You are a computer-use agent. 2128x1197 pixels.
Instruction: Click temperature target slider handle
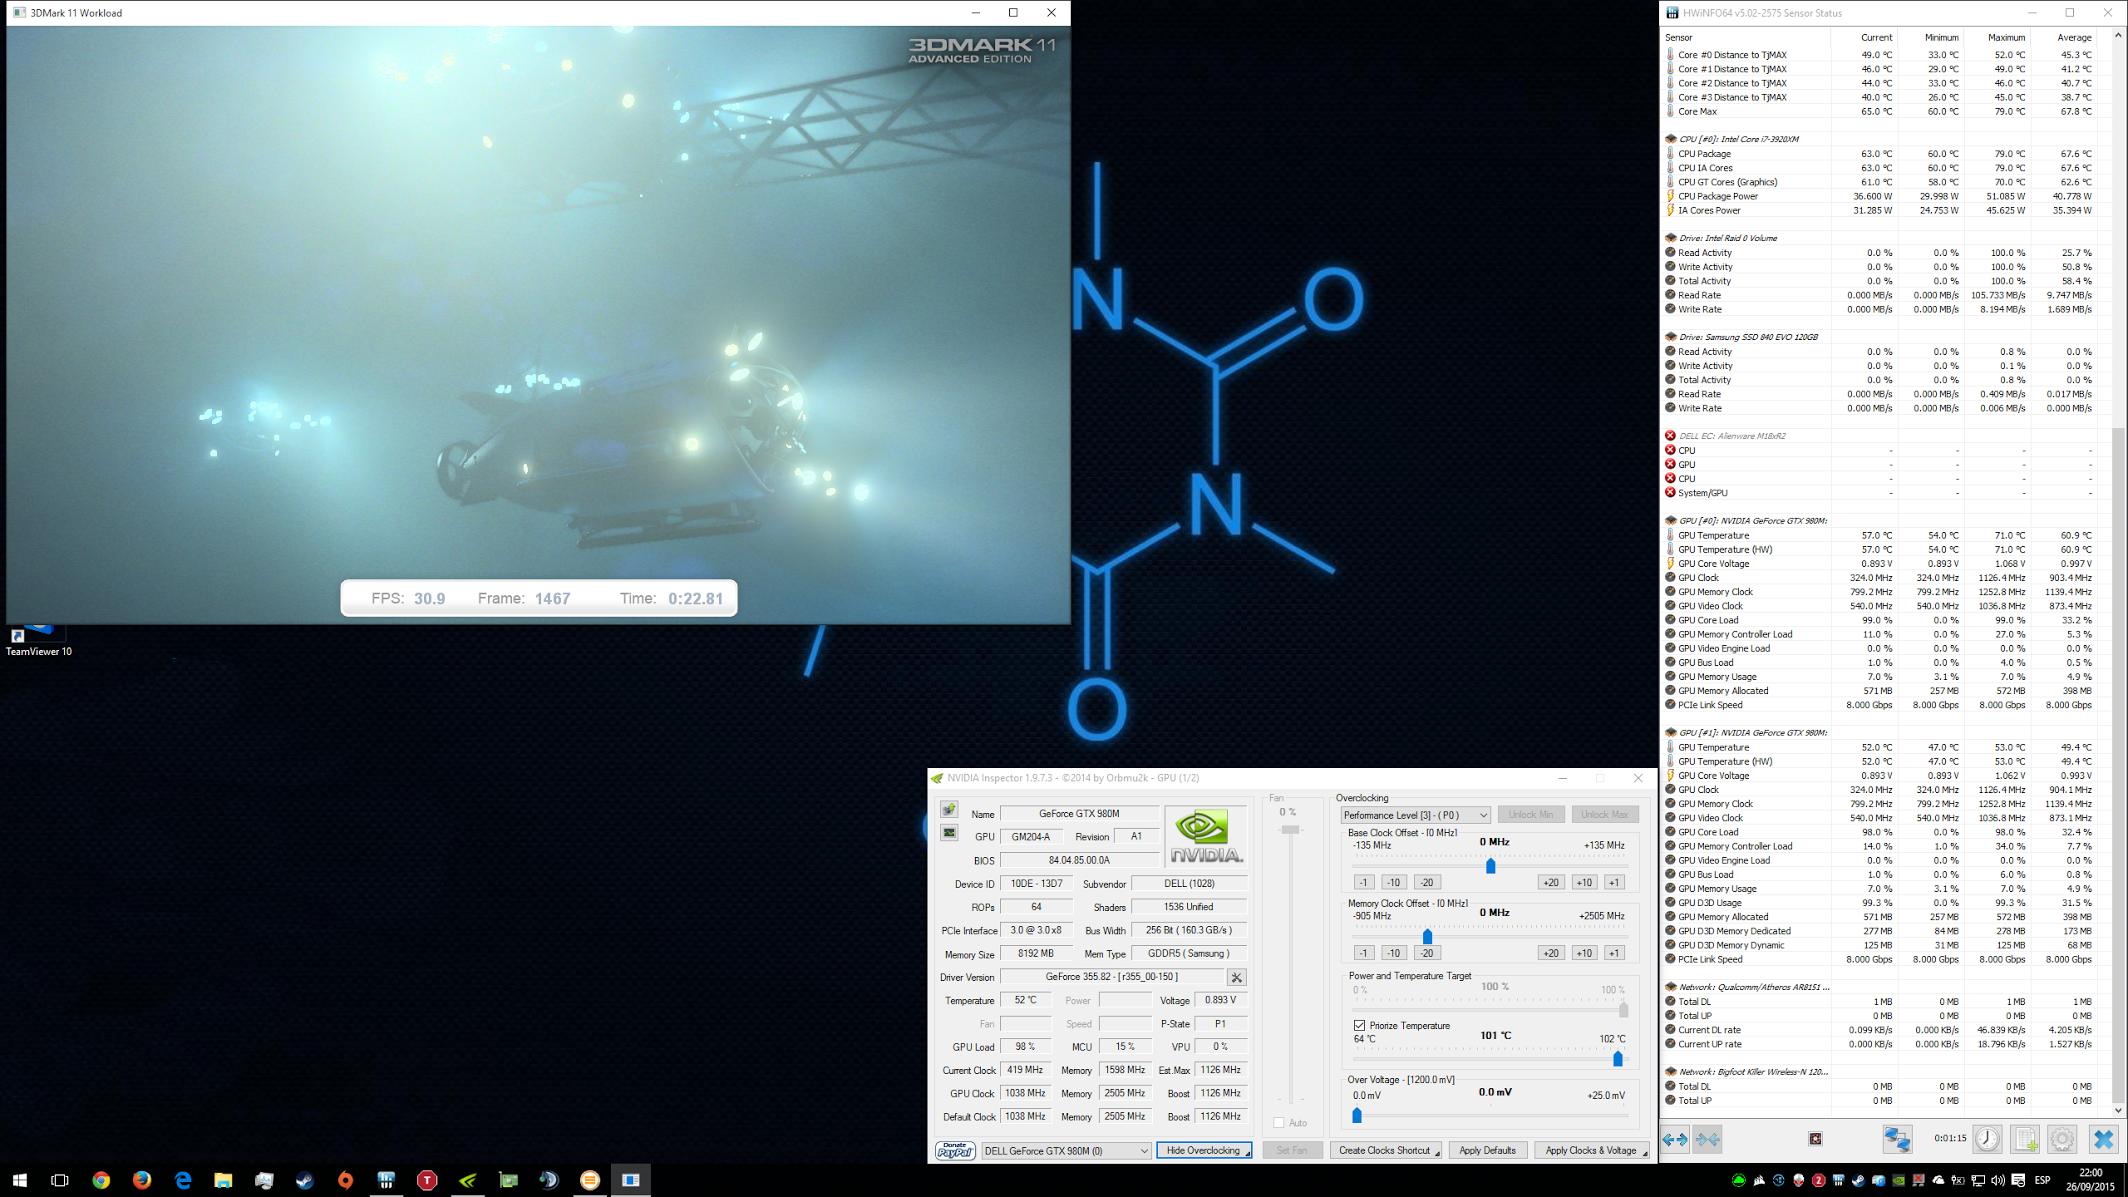[1617, 1058]
